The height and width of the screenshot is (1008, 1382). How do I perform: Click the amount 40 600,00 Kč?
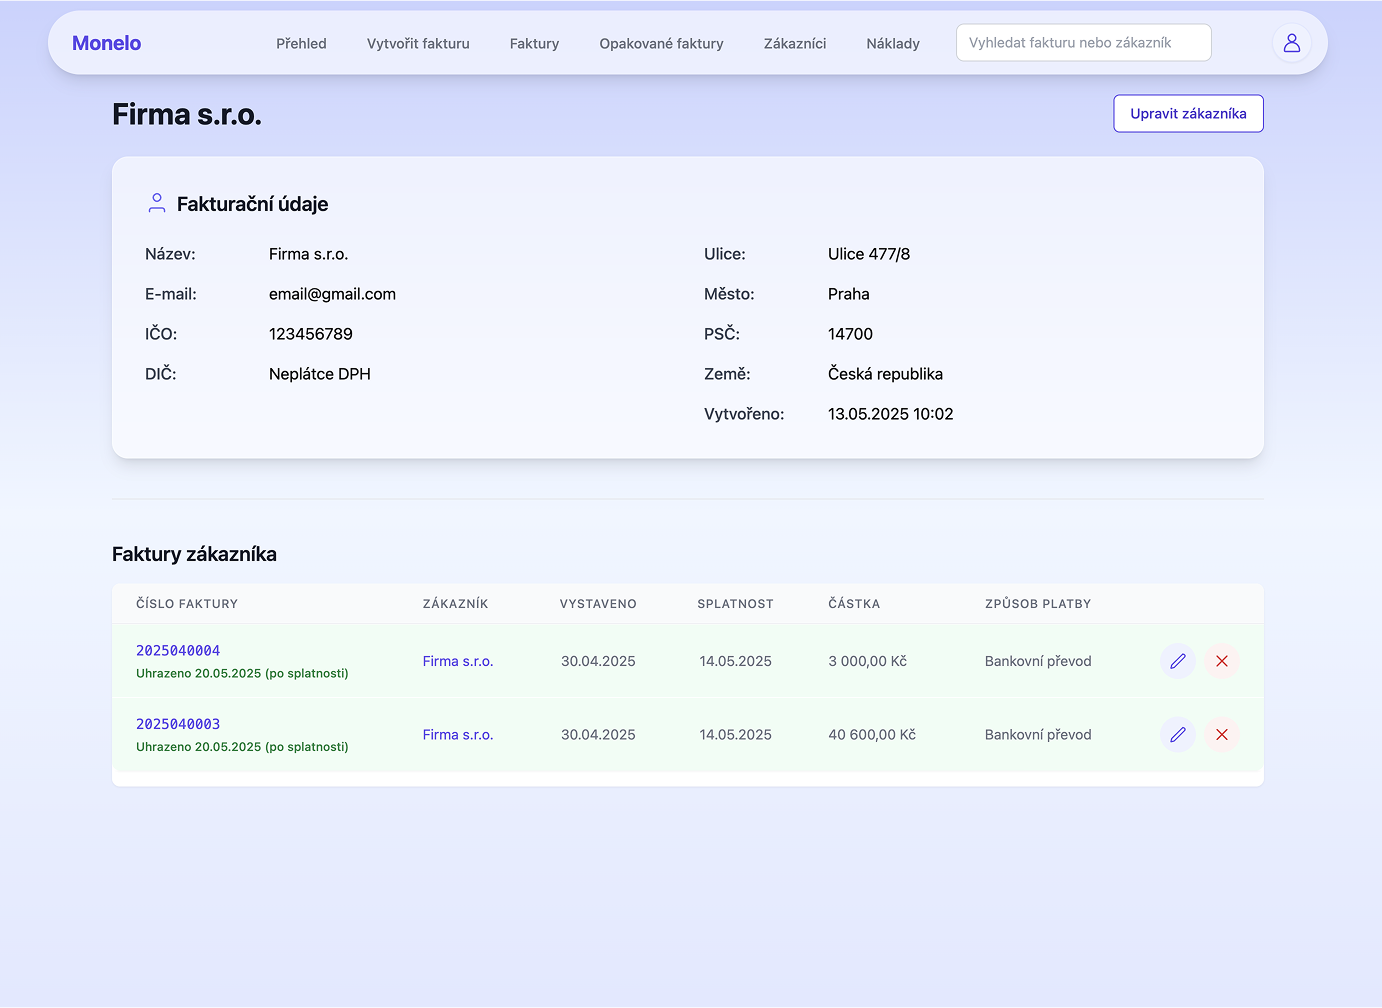tap(872, 734)
